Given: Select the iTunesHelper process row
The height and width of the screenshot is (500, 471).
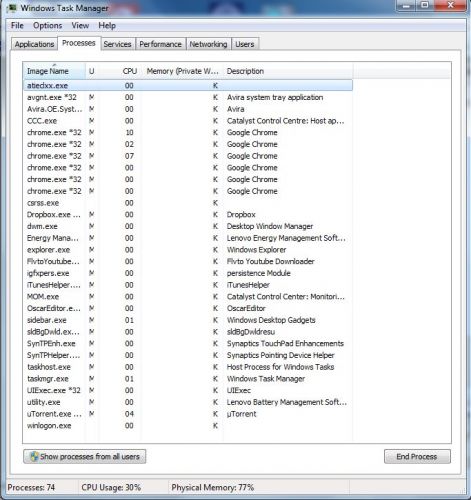Looking at the screenshot, I should (x=188, y=285).
